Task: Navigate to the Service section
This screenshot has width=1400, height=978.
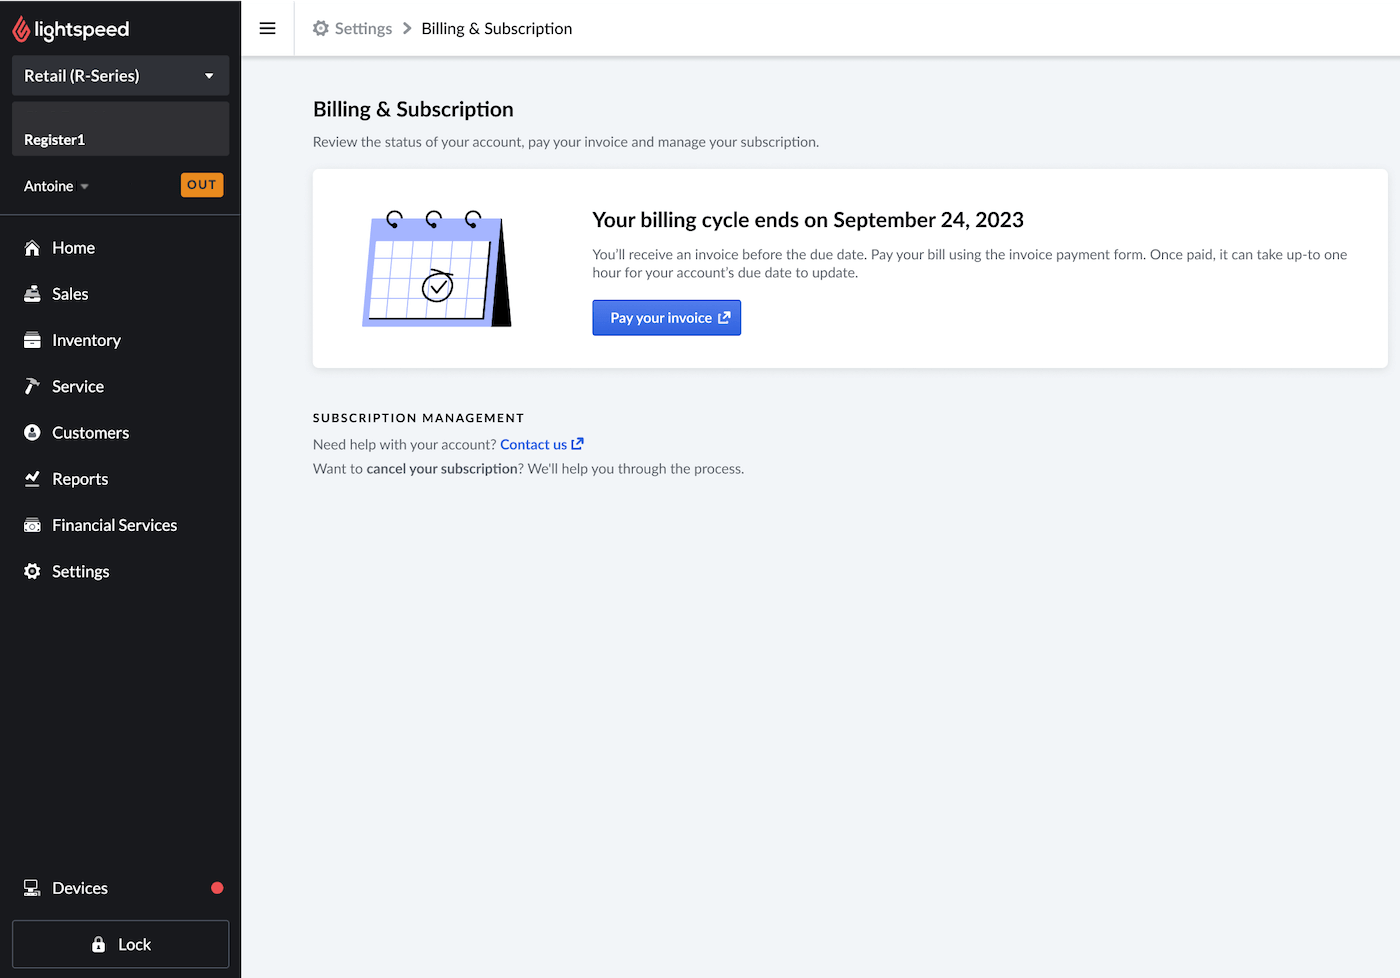Action: click(x=78, y=386)
